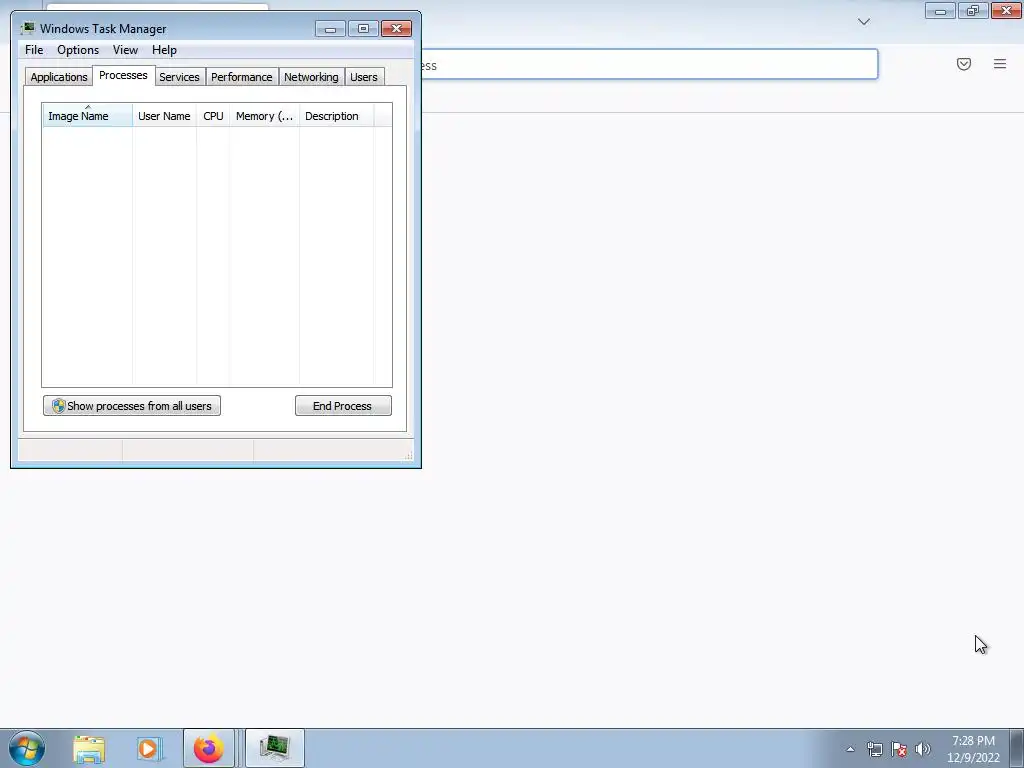
Task: Close the Firefox window
Action: click(x=1006, y=10)
